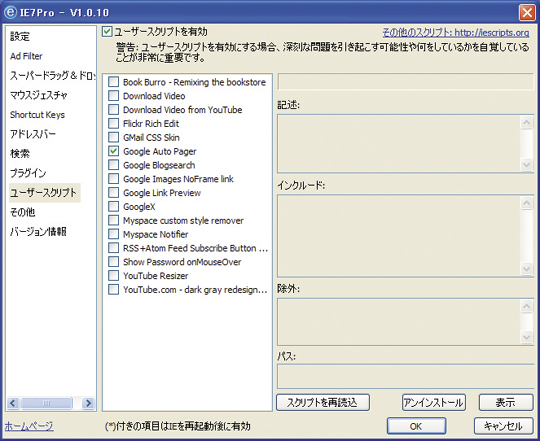Select the 検索 section
This screenshot has height=441, width=540.
pyautogui.click(x=20, y=154)
